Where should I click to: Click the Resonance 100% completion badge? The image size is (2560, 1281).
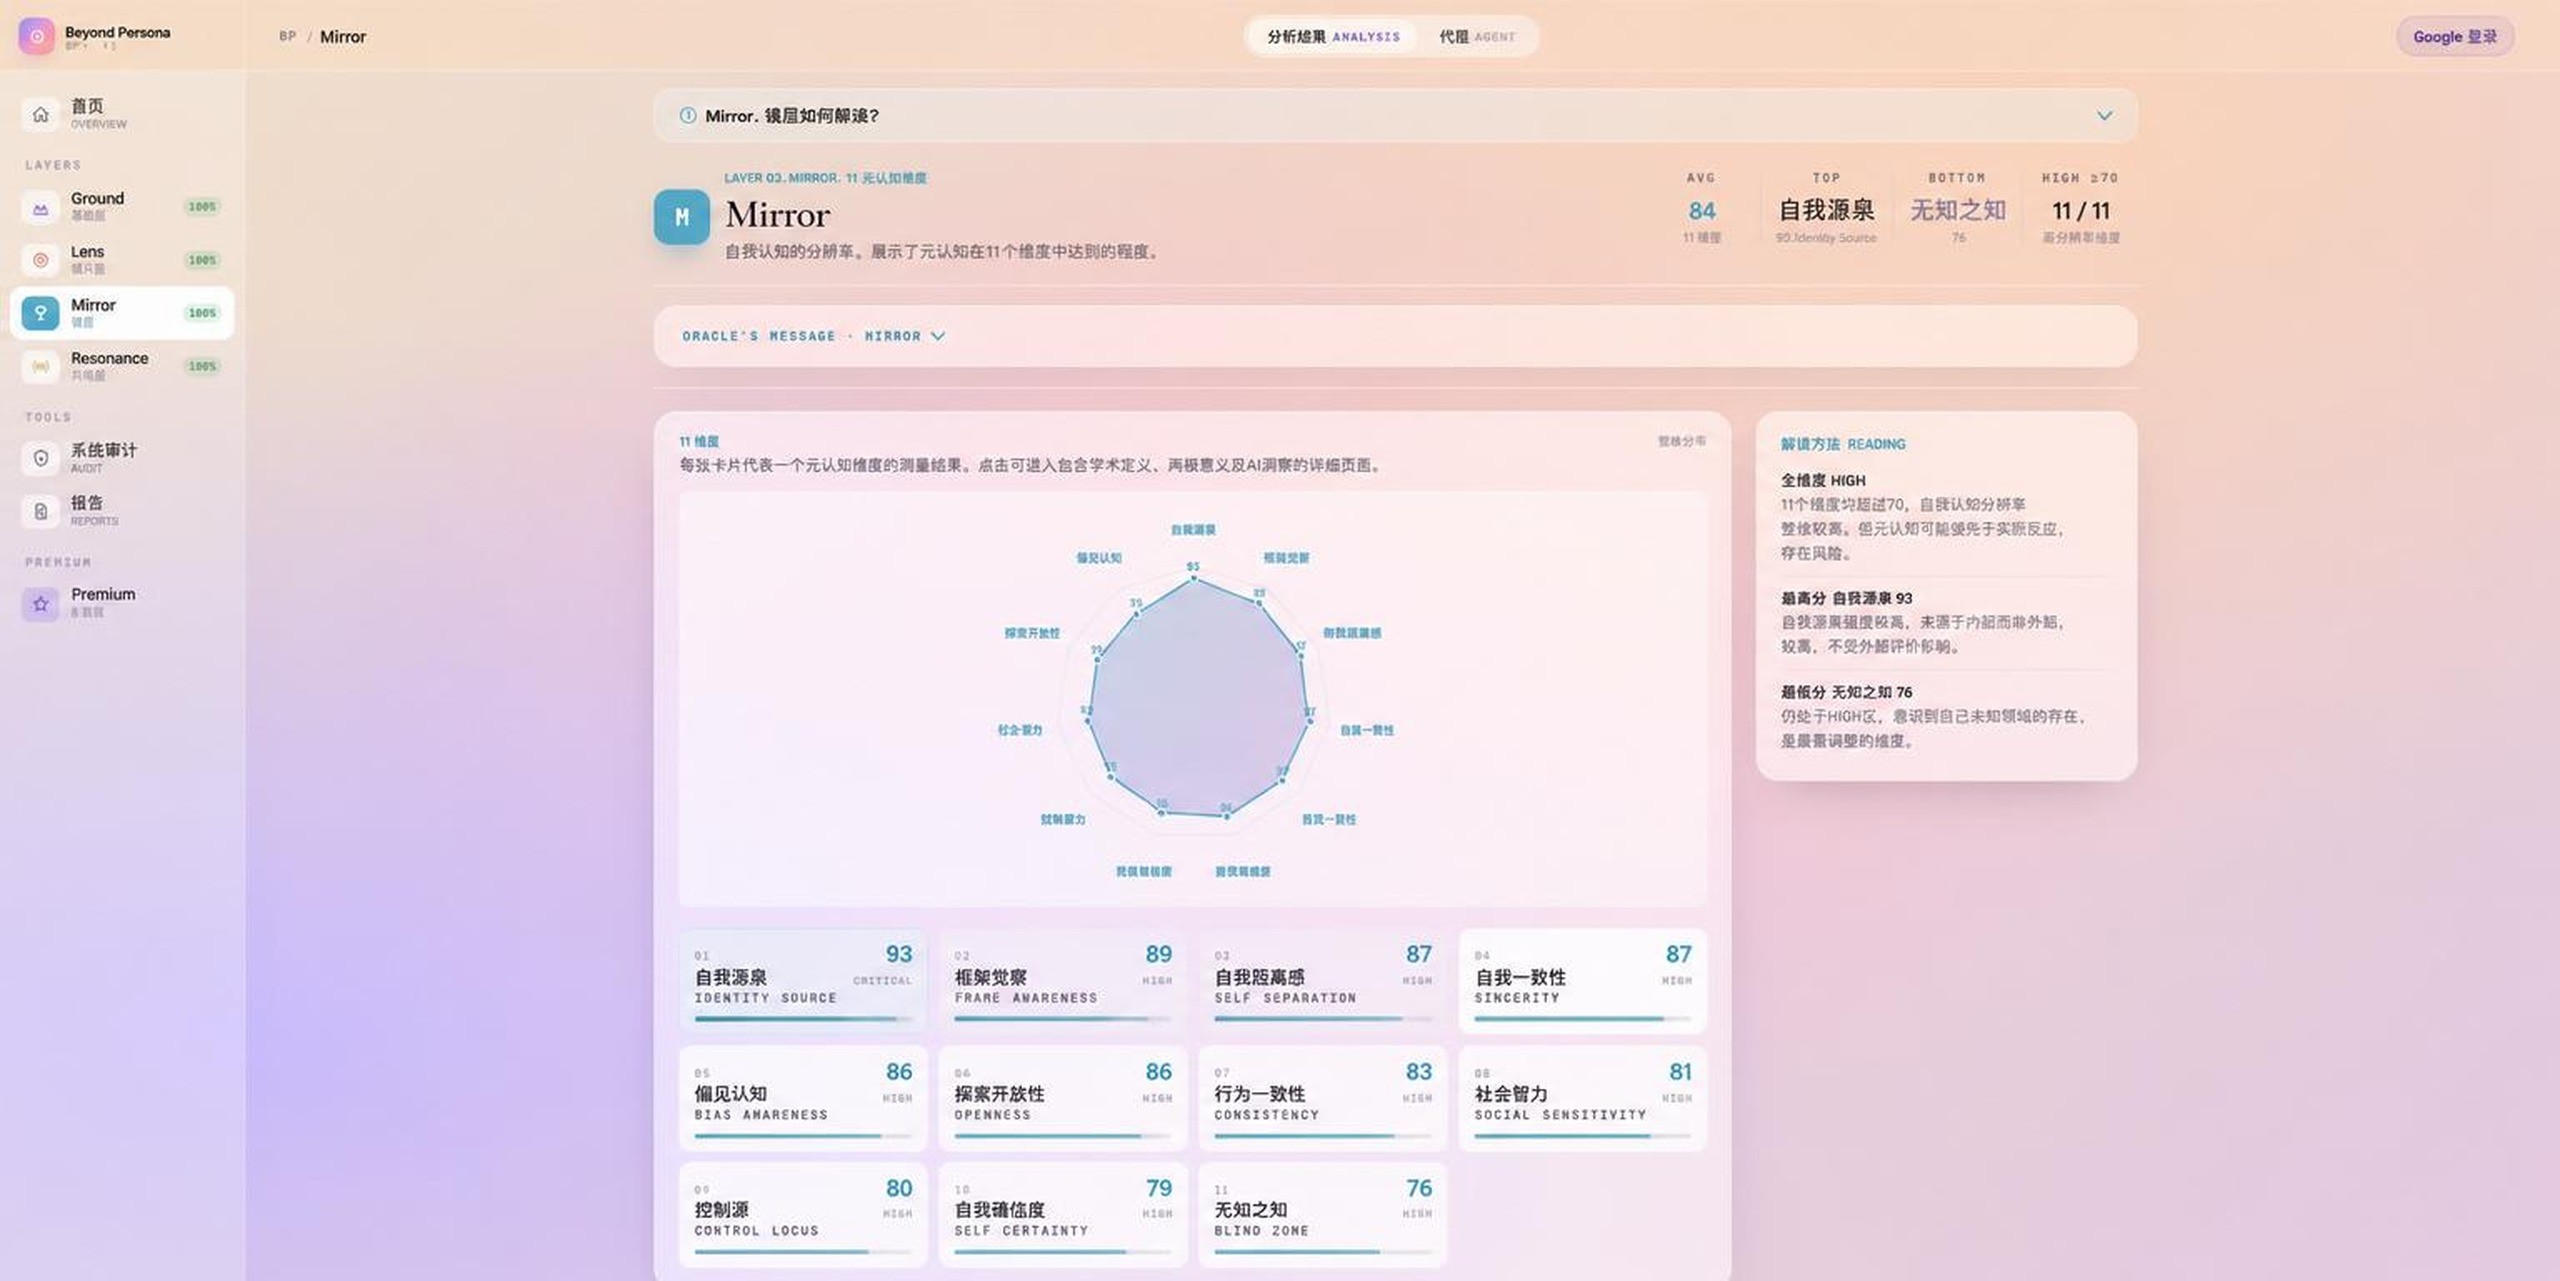(202, 366)
